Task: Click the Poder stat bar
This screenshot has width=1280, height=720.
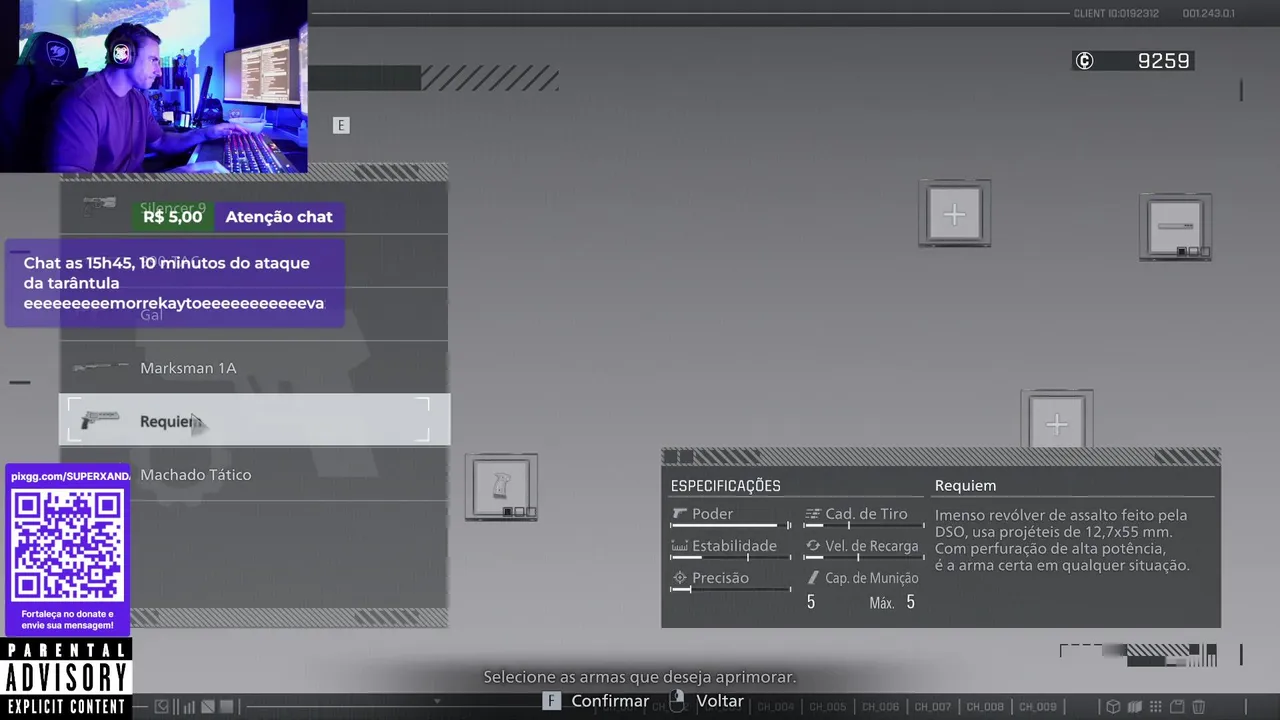Action: point(730,525)
